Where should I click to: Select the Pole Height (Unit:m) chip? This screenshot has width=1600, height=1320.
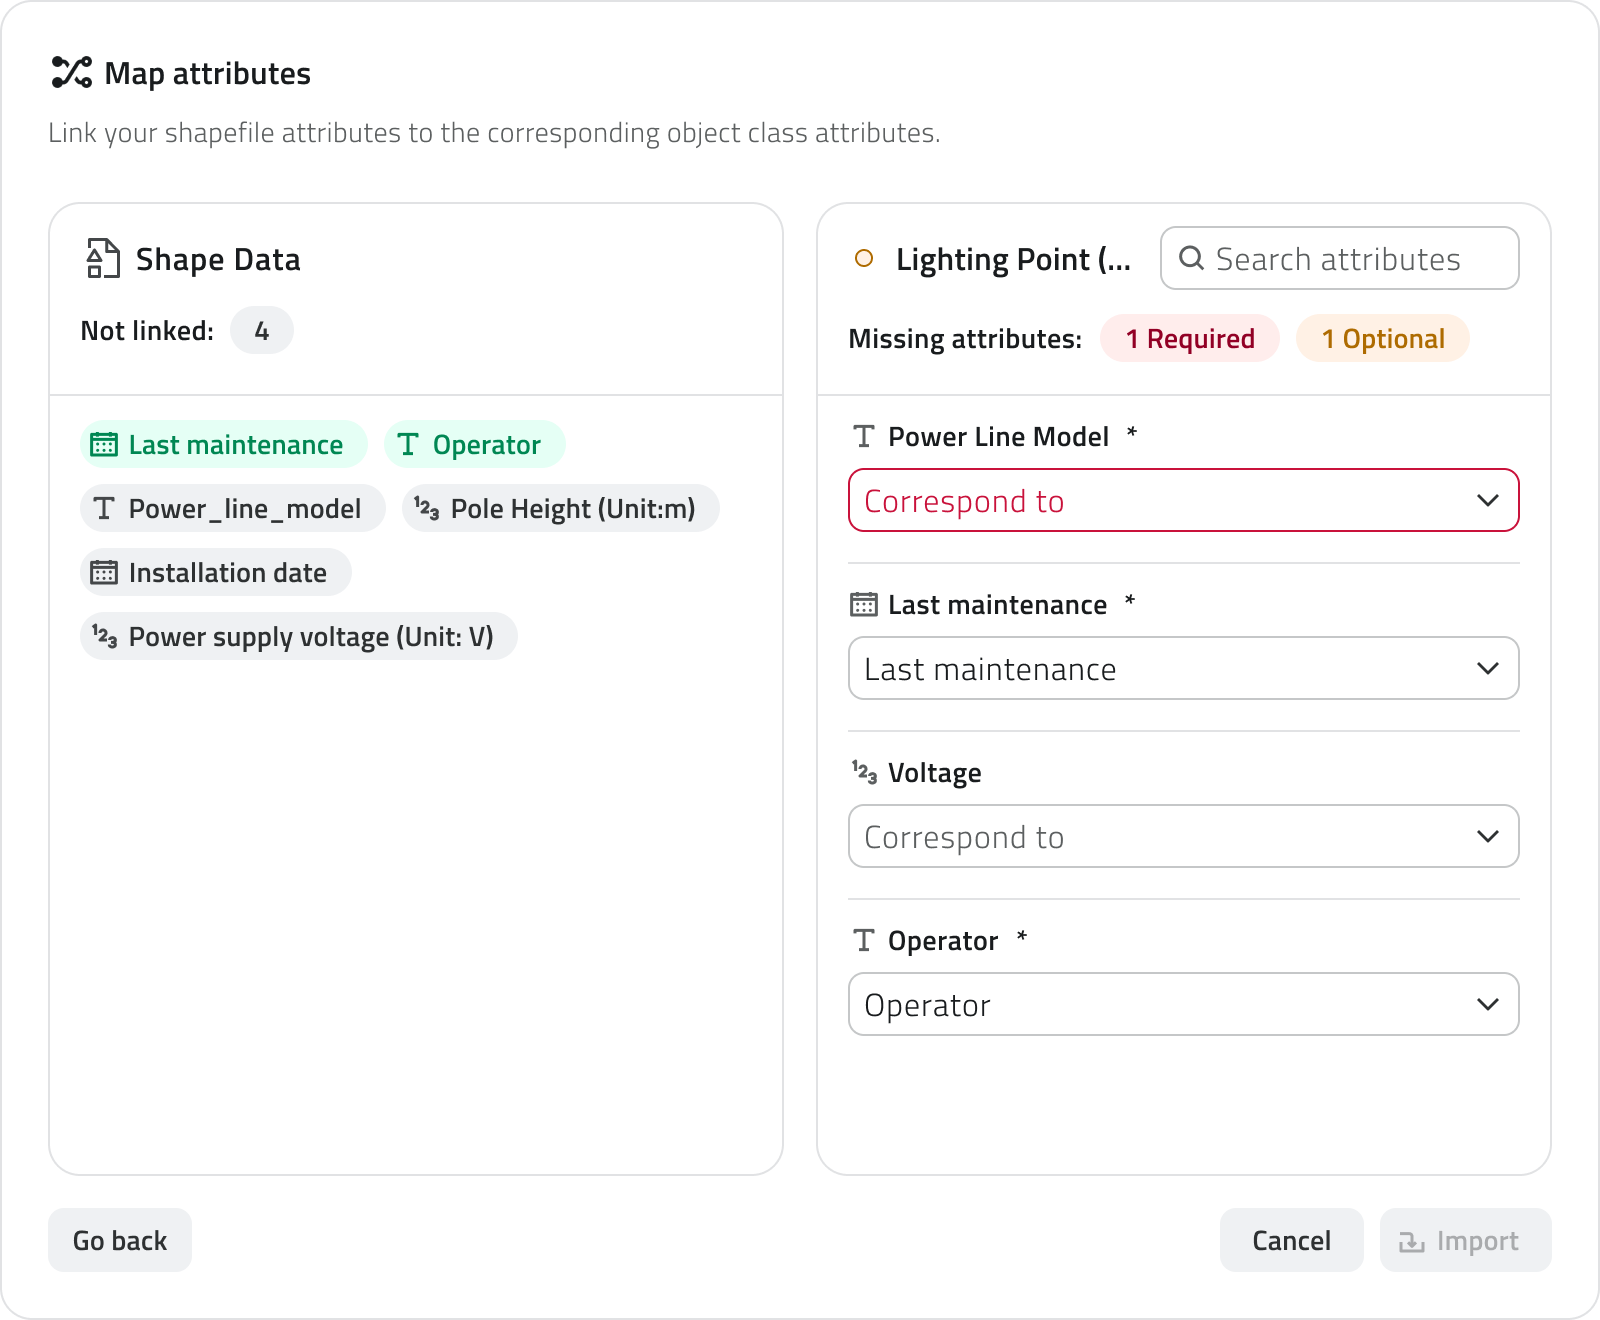560,509
